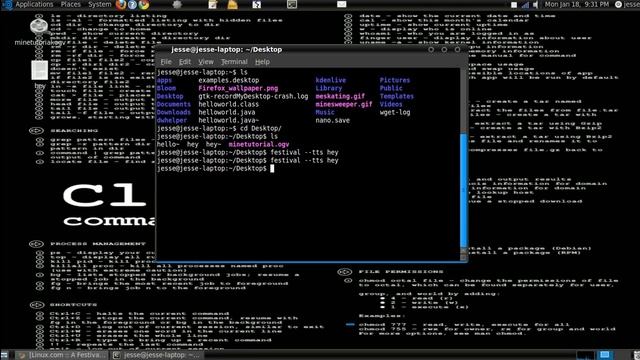Viewport: 640px width, 360px height.
Task: Click the date and time clock
Action: [x=577, y=4]
